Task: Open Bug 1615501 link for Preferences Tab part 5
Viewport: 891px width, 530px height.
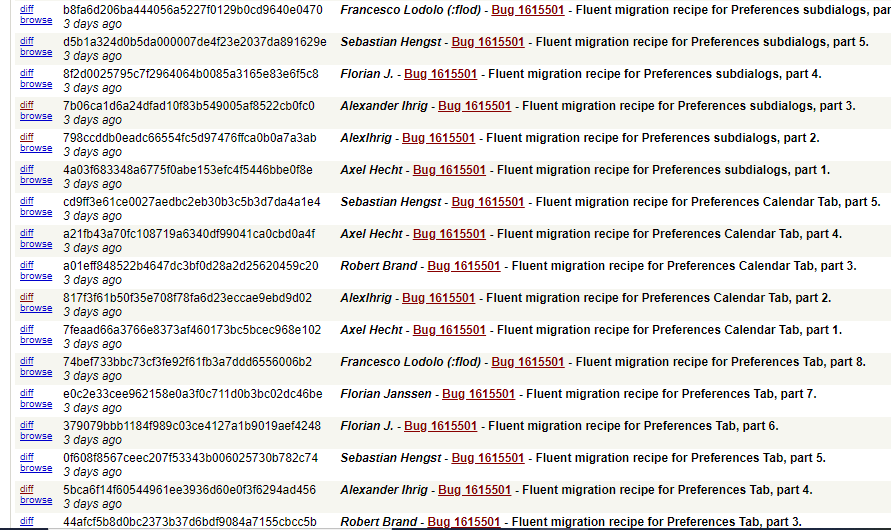Action: 487,458
